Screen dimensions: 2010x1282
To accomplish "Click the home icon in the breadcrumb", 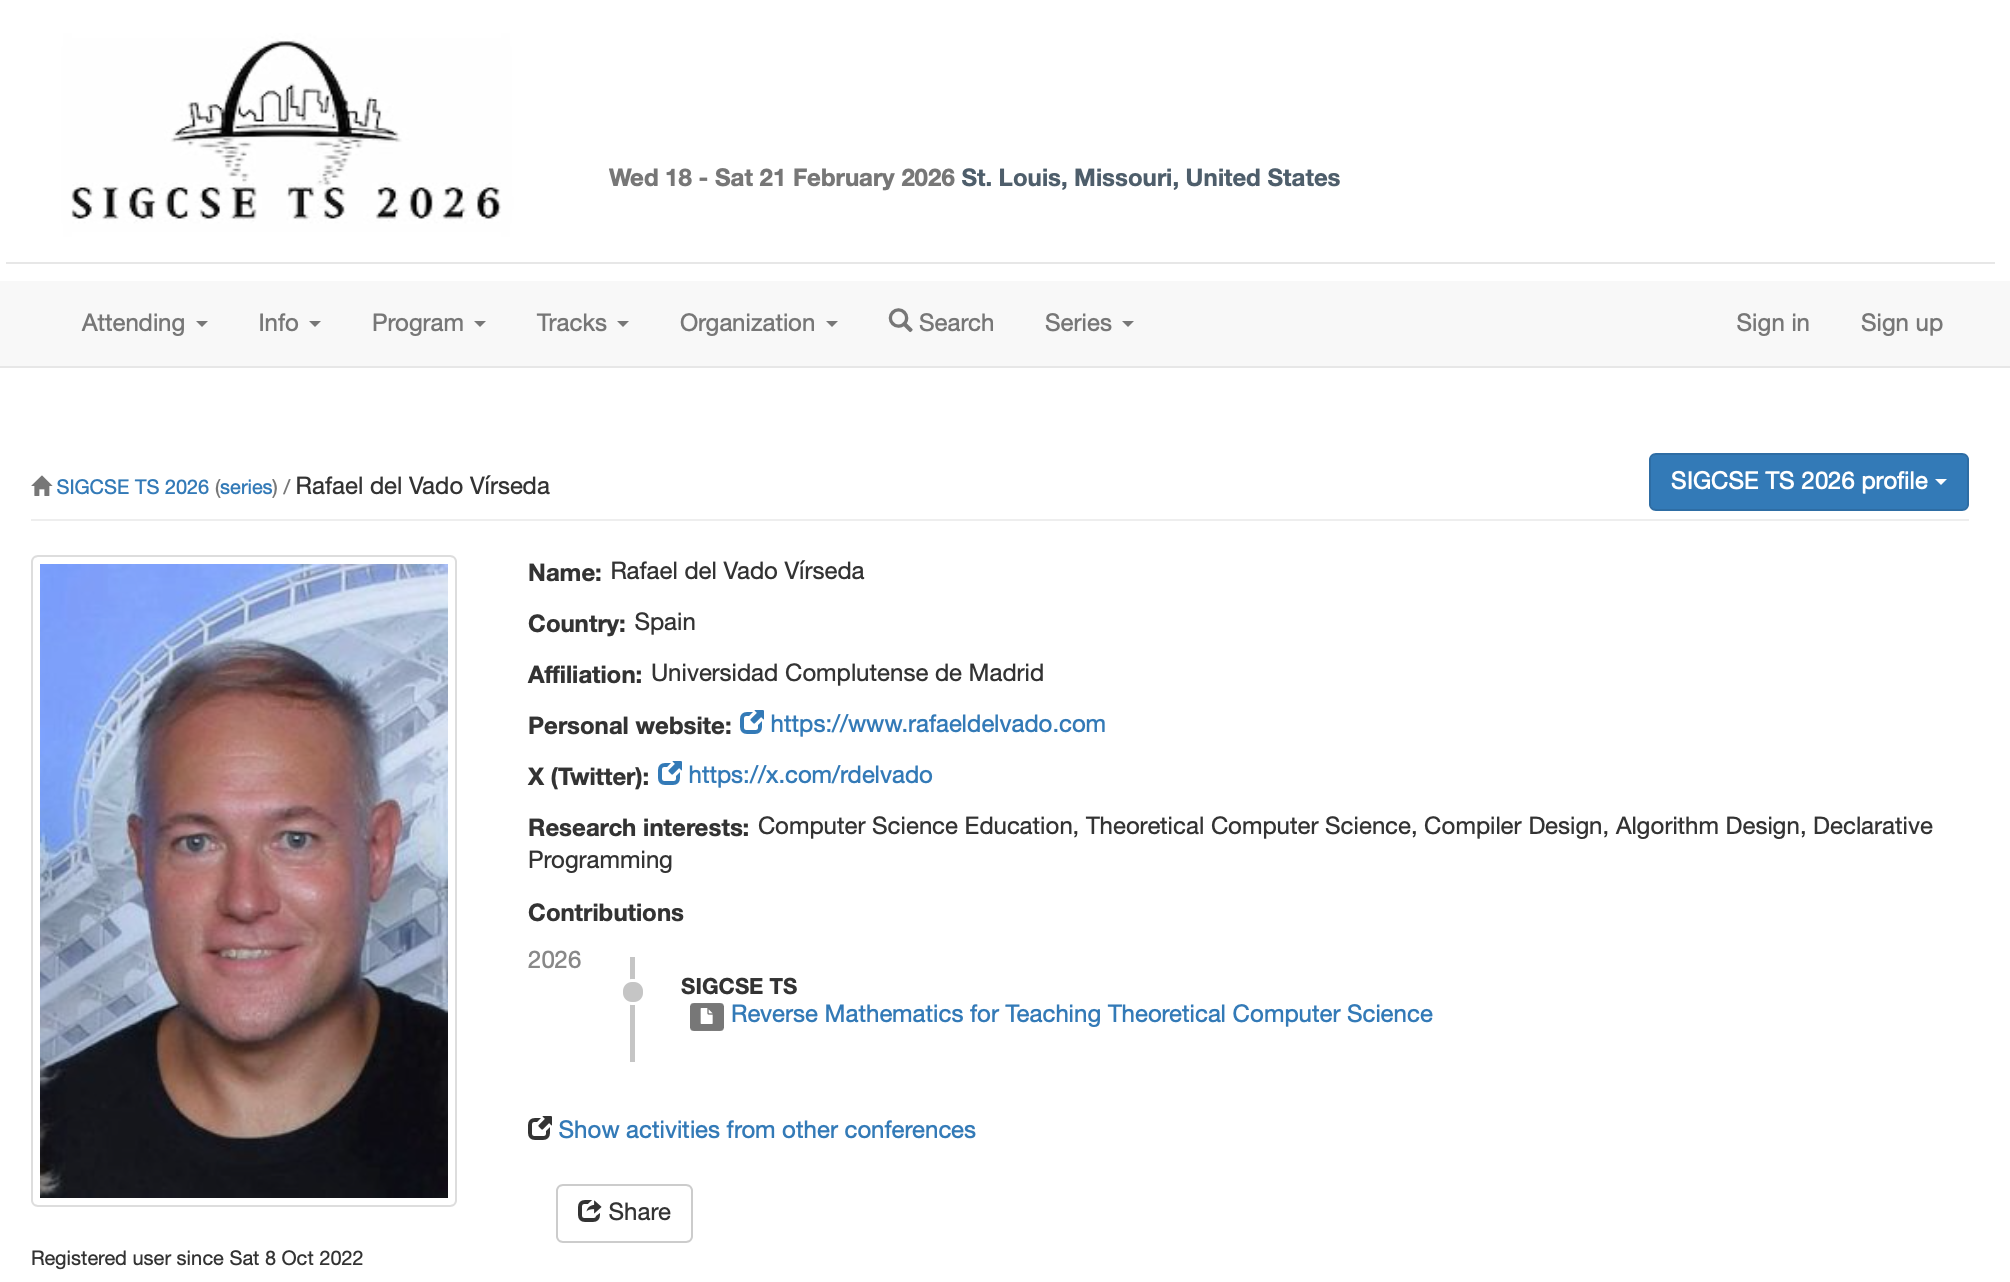I will click(x=41, y=486).
